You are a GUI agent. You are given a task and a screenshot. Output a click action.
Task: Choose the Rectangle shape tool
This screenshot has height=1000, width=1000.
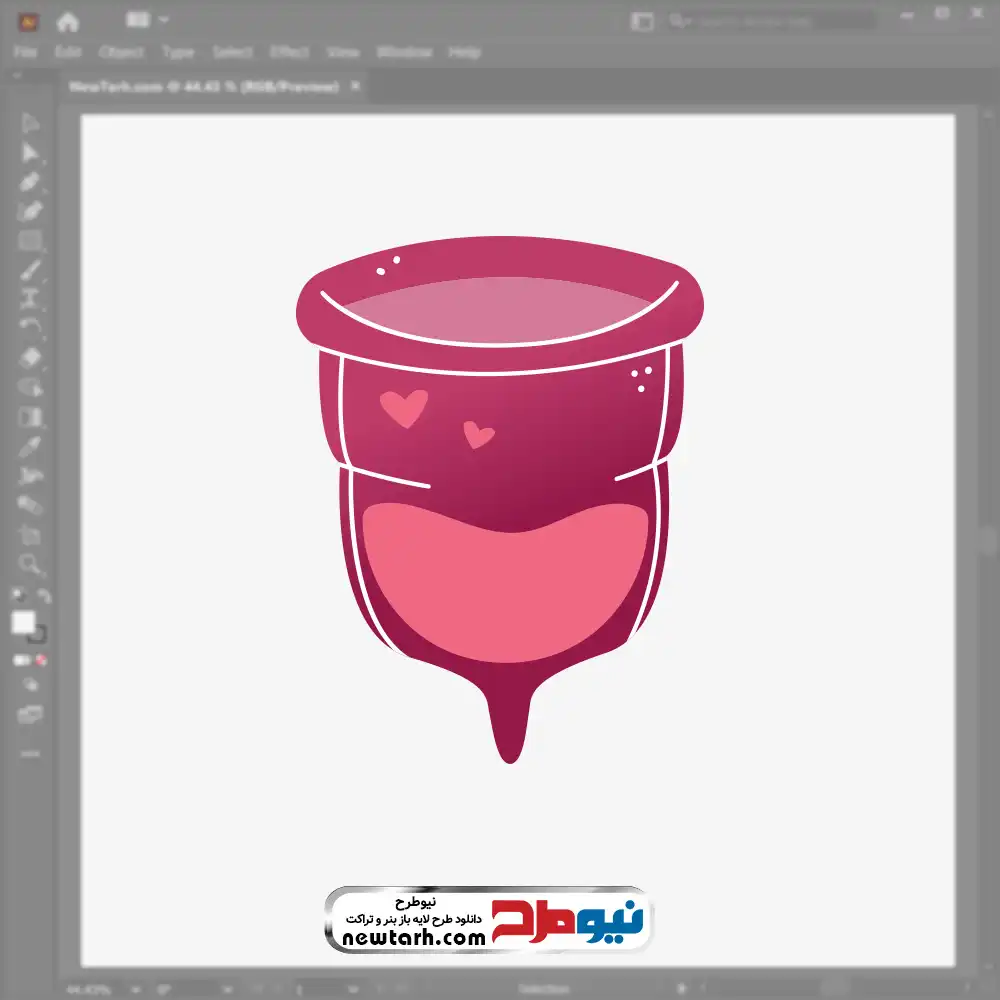30,241
